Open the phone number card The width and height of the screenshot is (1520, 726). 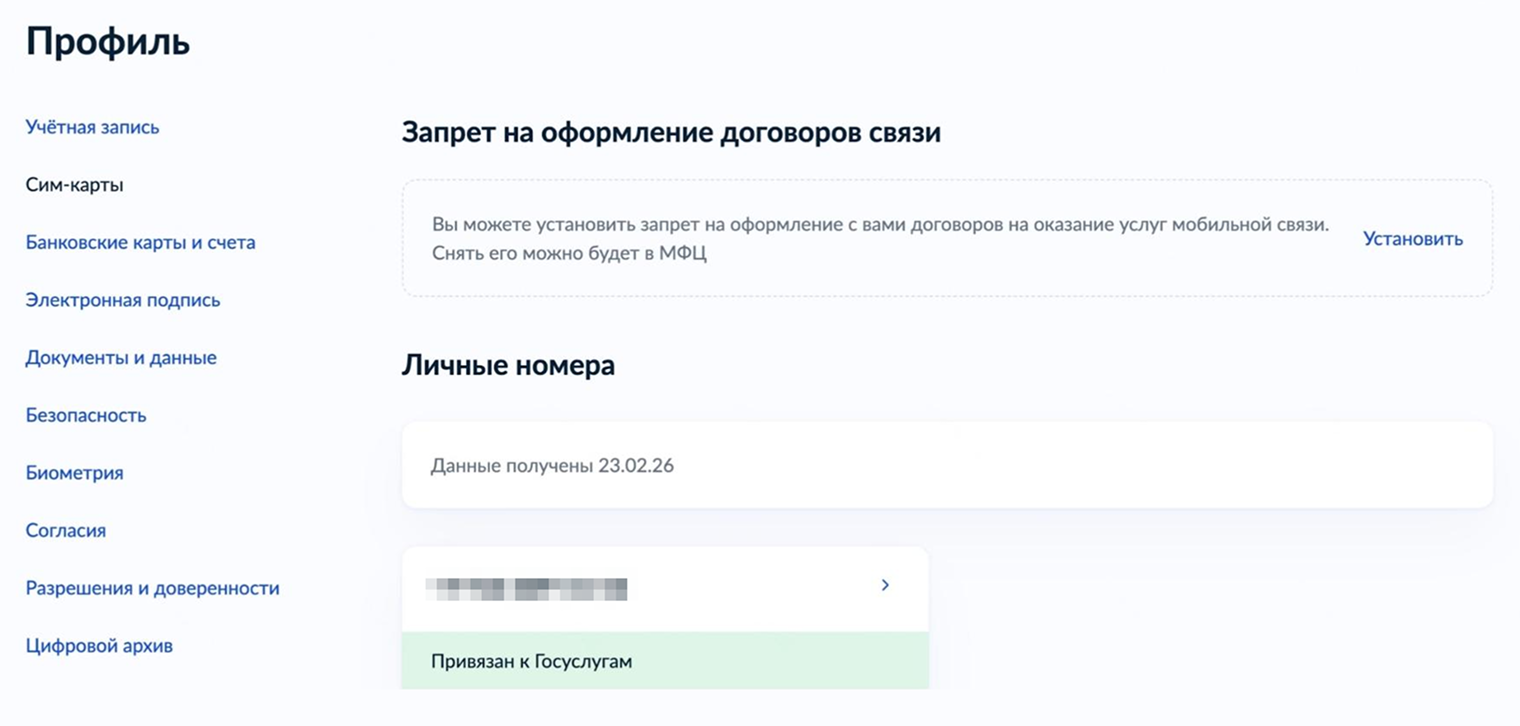(665, 588)
